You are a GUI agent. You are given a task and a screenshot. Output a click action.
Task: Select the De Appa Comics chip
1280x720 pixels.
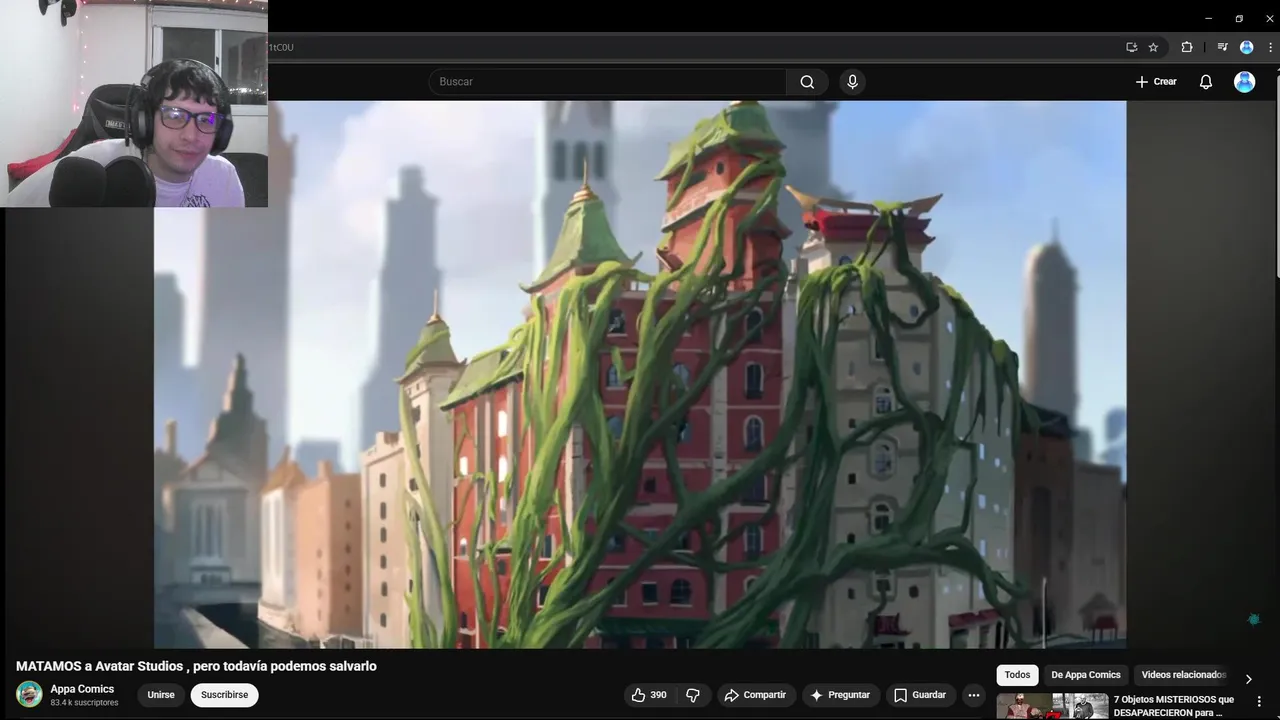[1085, 675]
